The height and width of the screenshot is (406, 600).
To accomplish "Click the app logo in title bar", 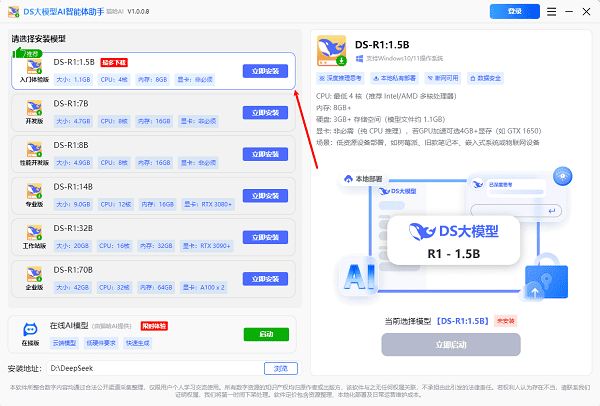I will pyautogui.click(x=14, y=11).
